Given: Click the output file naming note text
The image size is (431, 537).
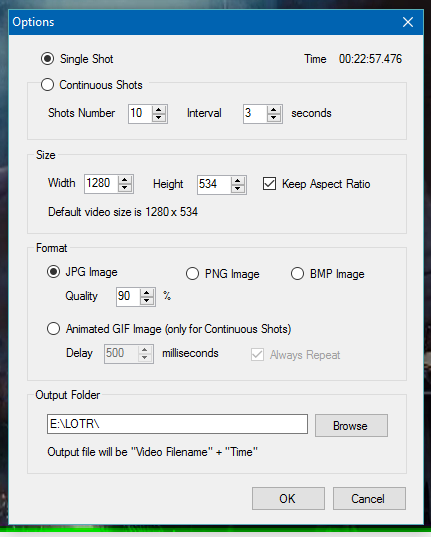Looking at the screenshot, I should tap(152, 452).
